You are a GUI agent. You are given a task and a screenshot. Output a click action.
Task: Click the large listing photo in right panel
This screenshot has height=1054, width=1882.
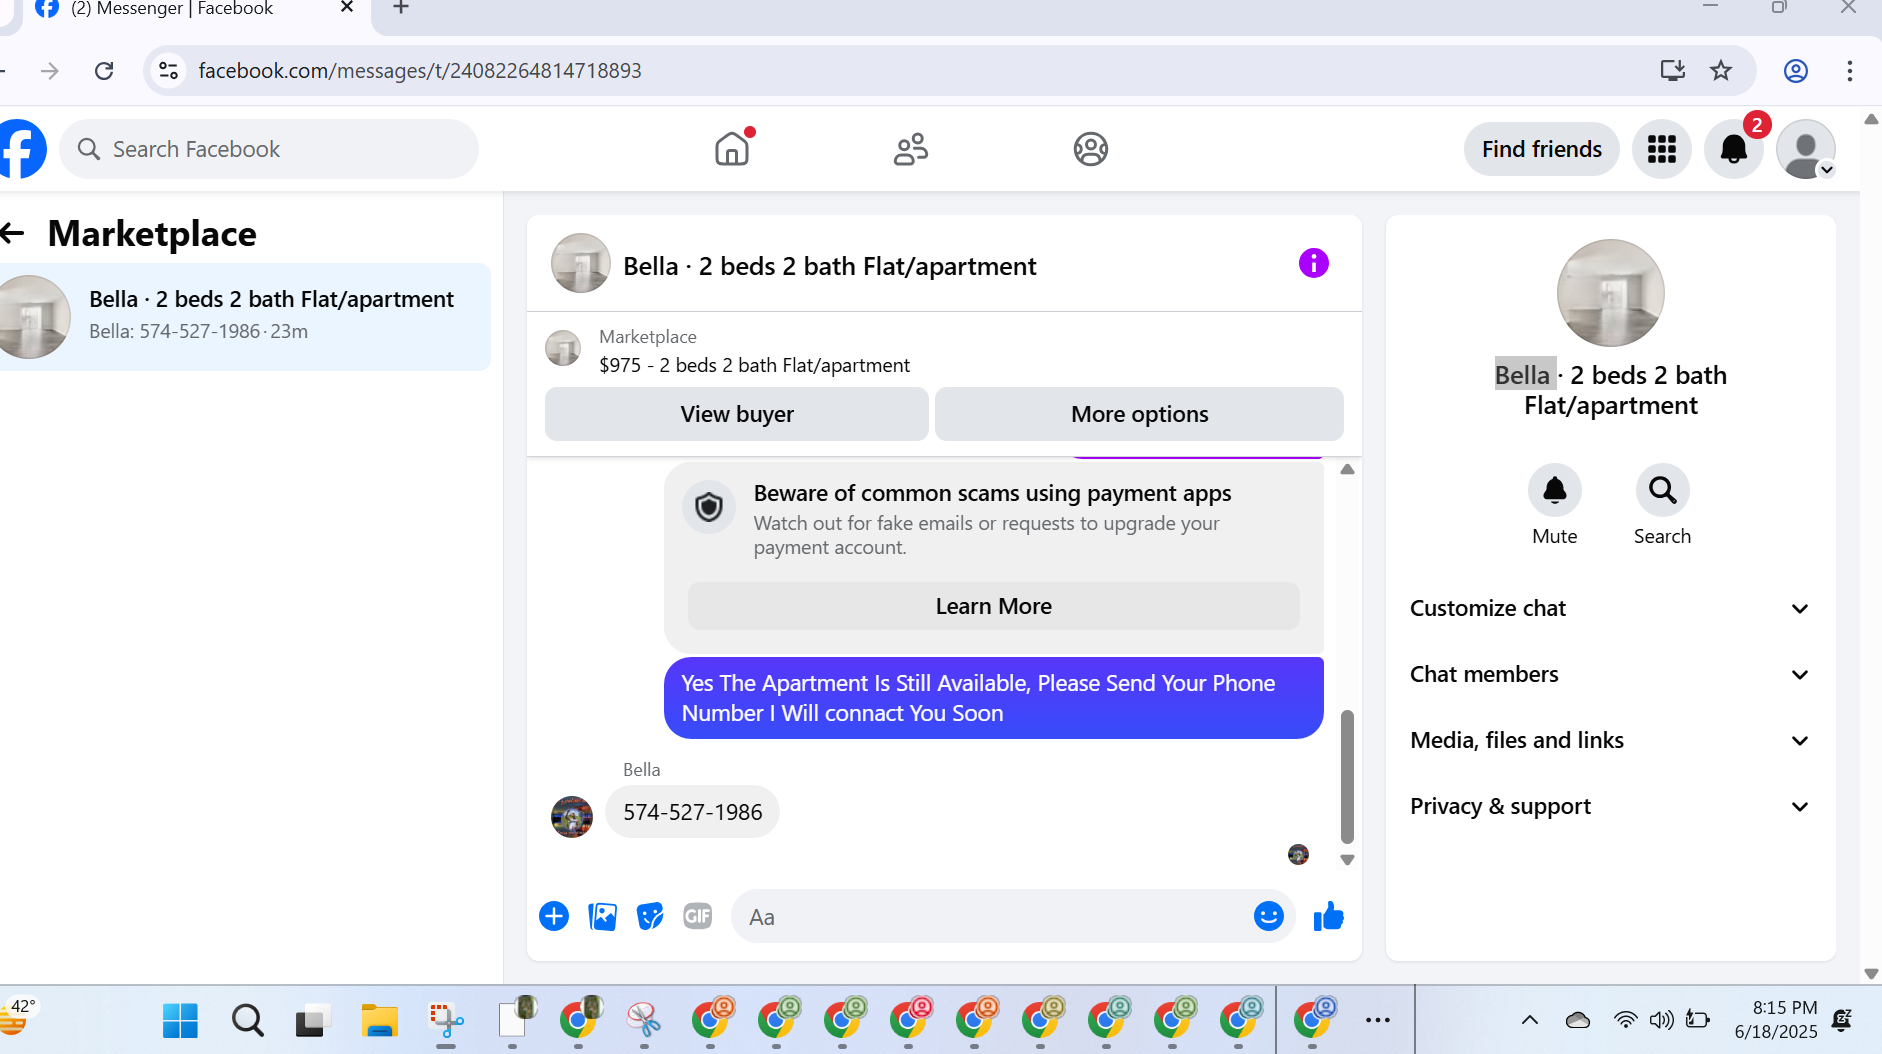click(1611, 293)
